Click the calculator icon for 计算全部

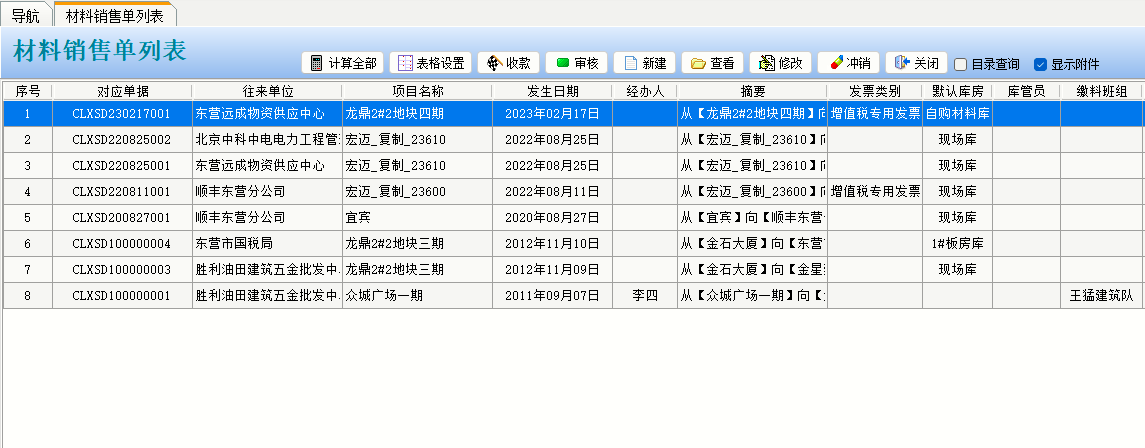316,63
